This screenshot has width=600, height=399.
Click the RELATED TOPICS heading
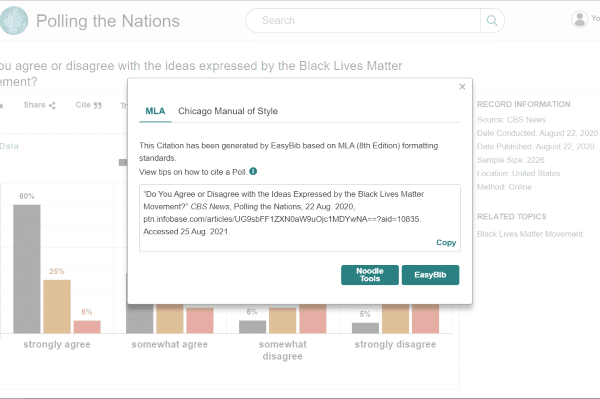coord(512,217)
